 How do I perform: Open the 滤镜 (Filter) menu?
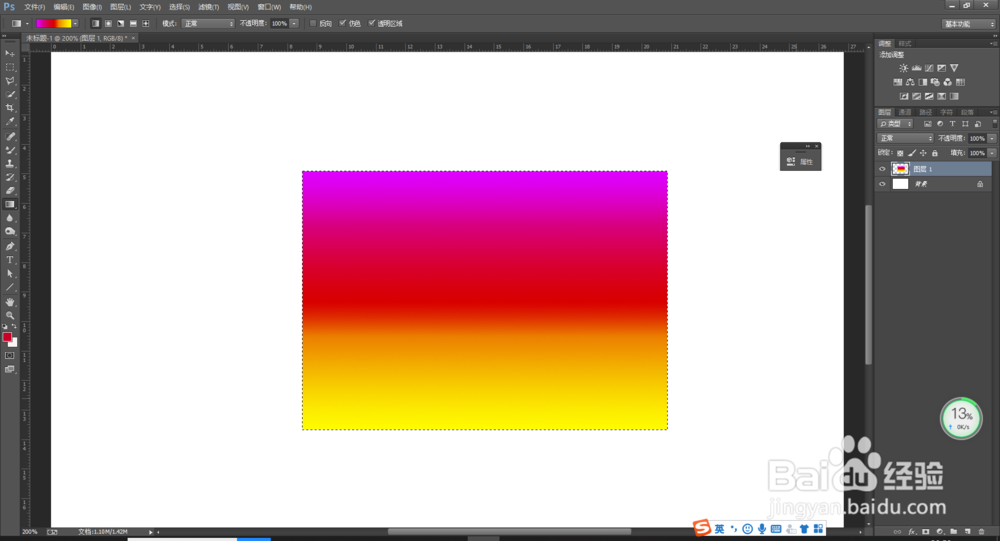pyautogui.click(x=209, y=7)
